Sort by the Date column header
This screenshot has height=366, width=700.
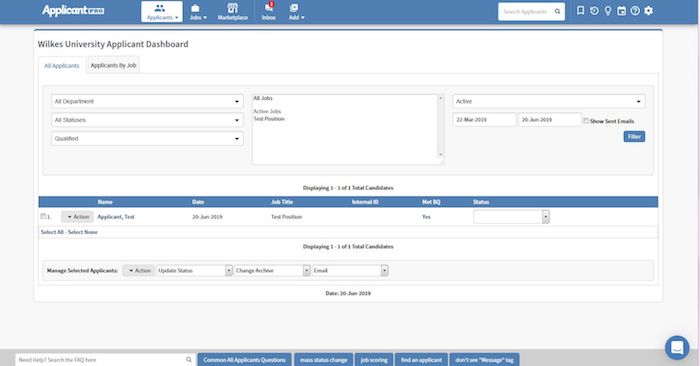pos(198,202)
